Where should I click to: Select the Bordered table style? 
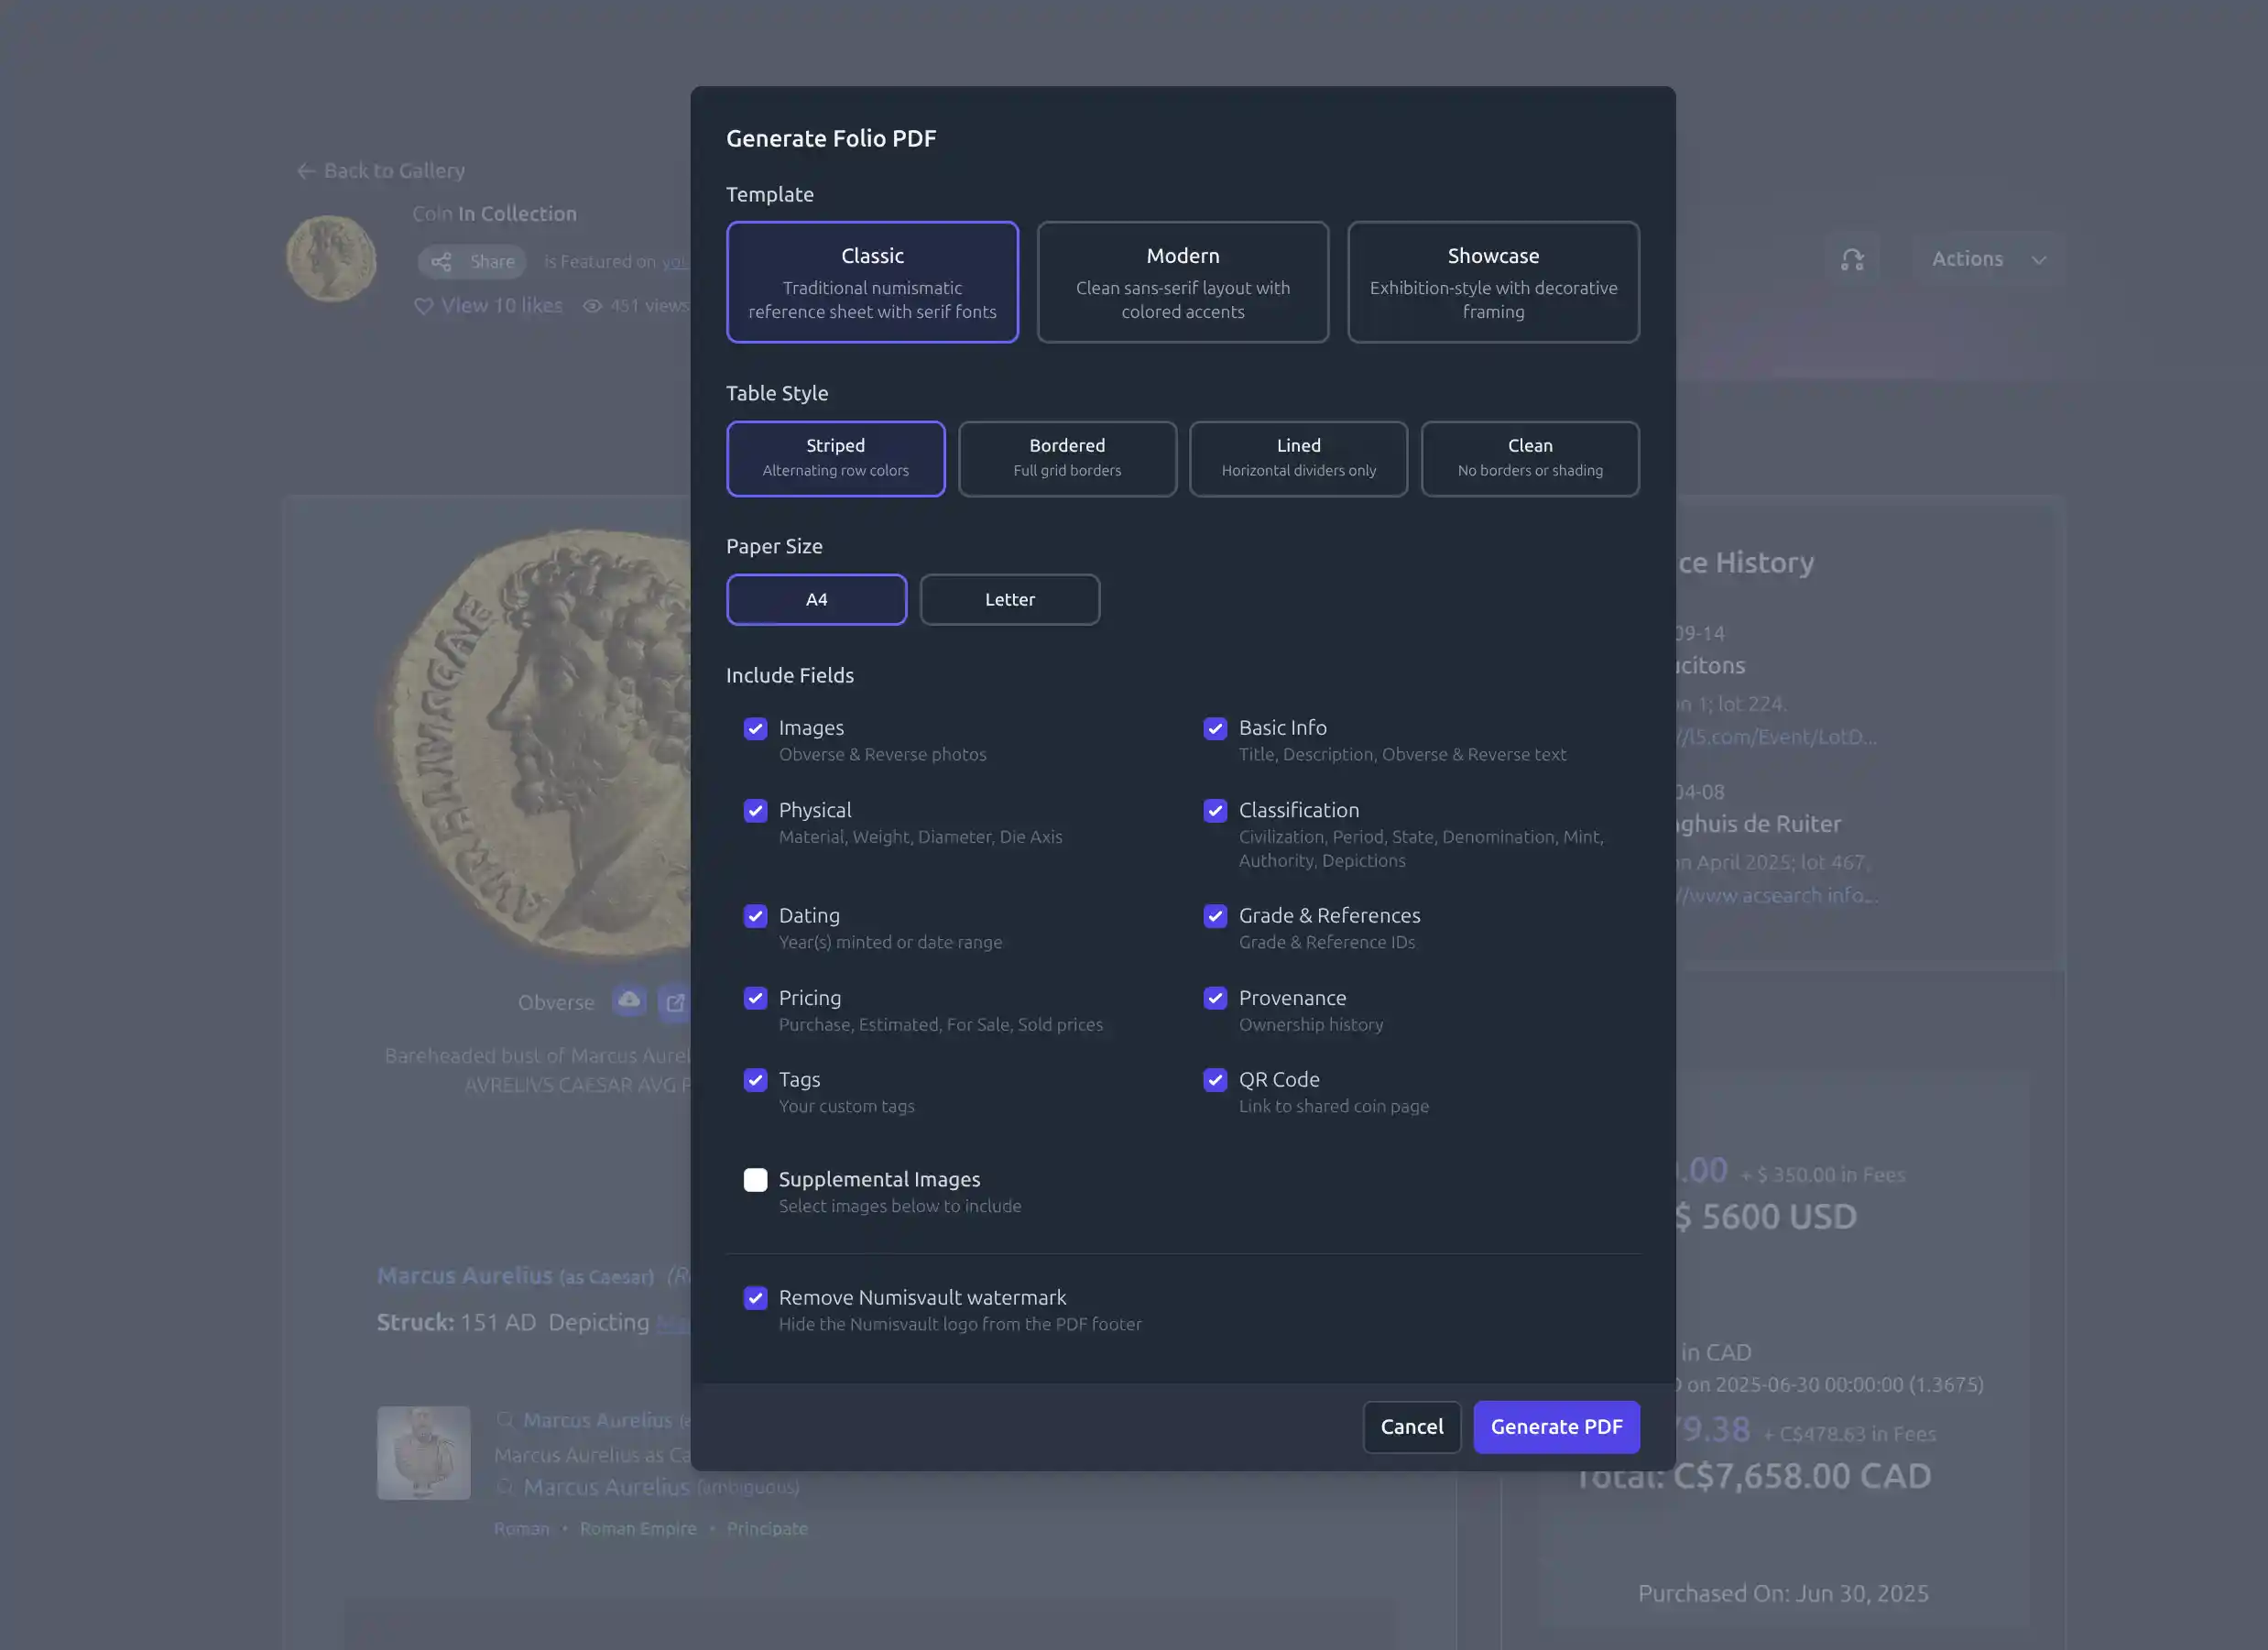pyautogui.click(x=1066, y=459)
